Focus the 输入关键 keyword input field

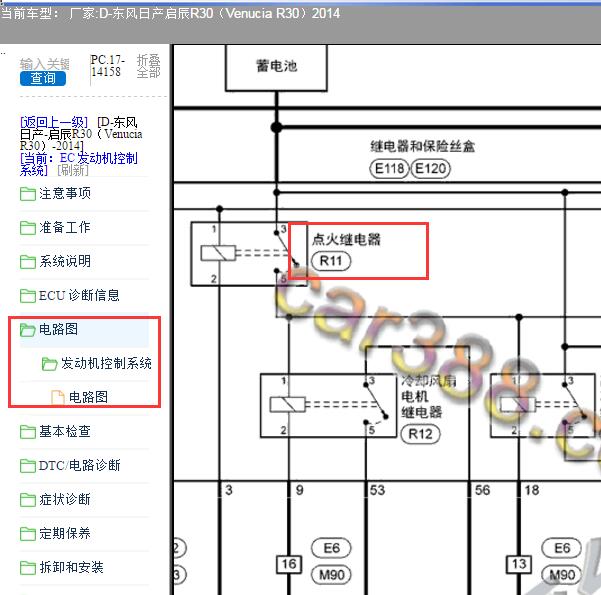coord(44,64)
